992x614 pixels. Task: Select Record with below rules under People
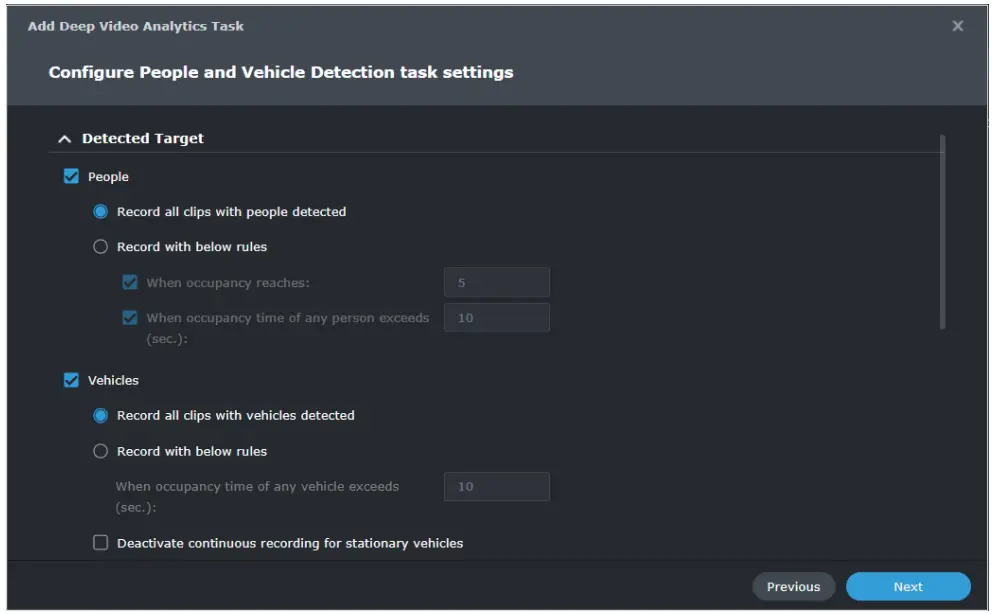pyautogui.click(x=100, y=246)
